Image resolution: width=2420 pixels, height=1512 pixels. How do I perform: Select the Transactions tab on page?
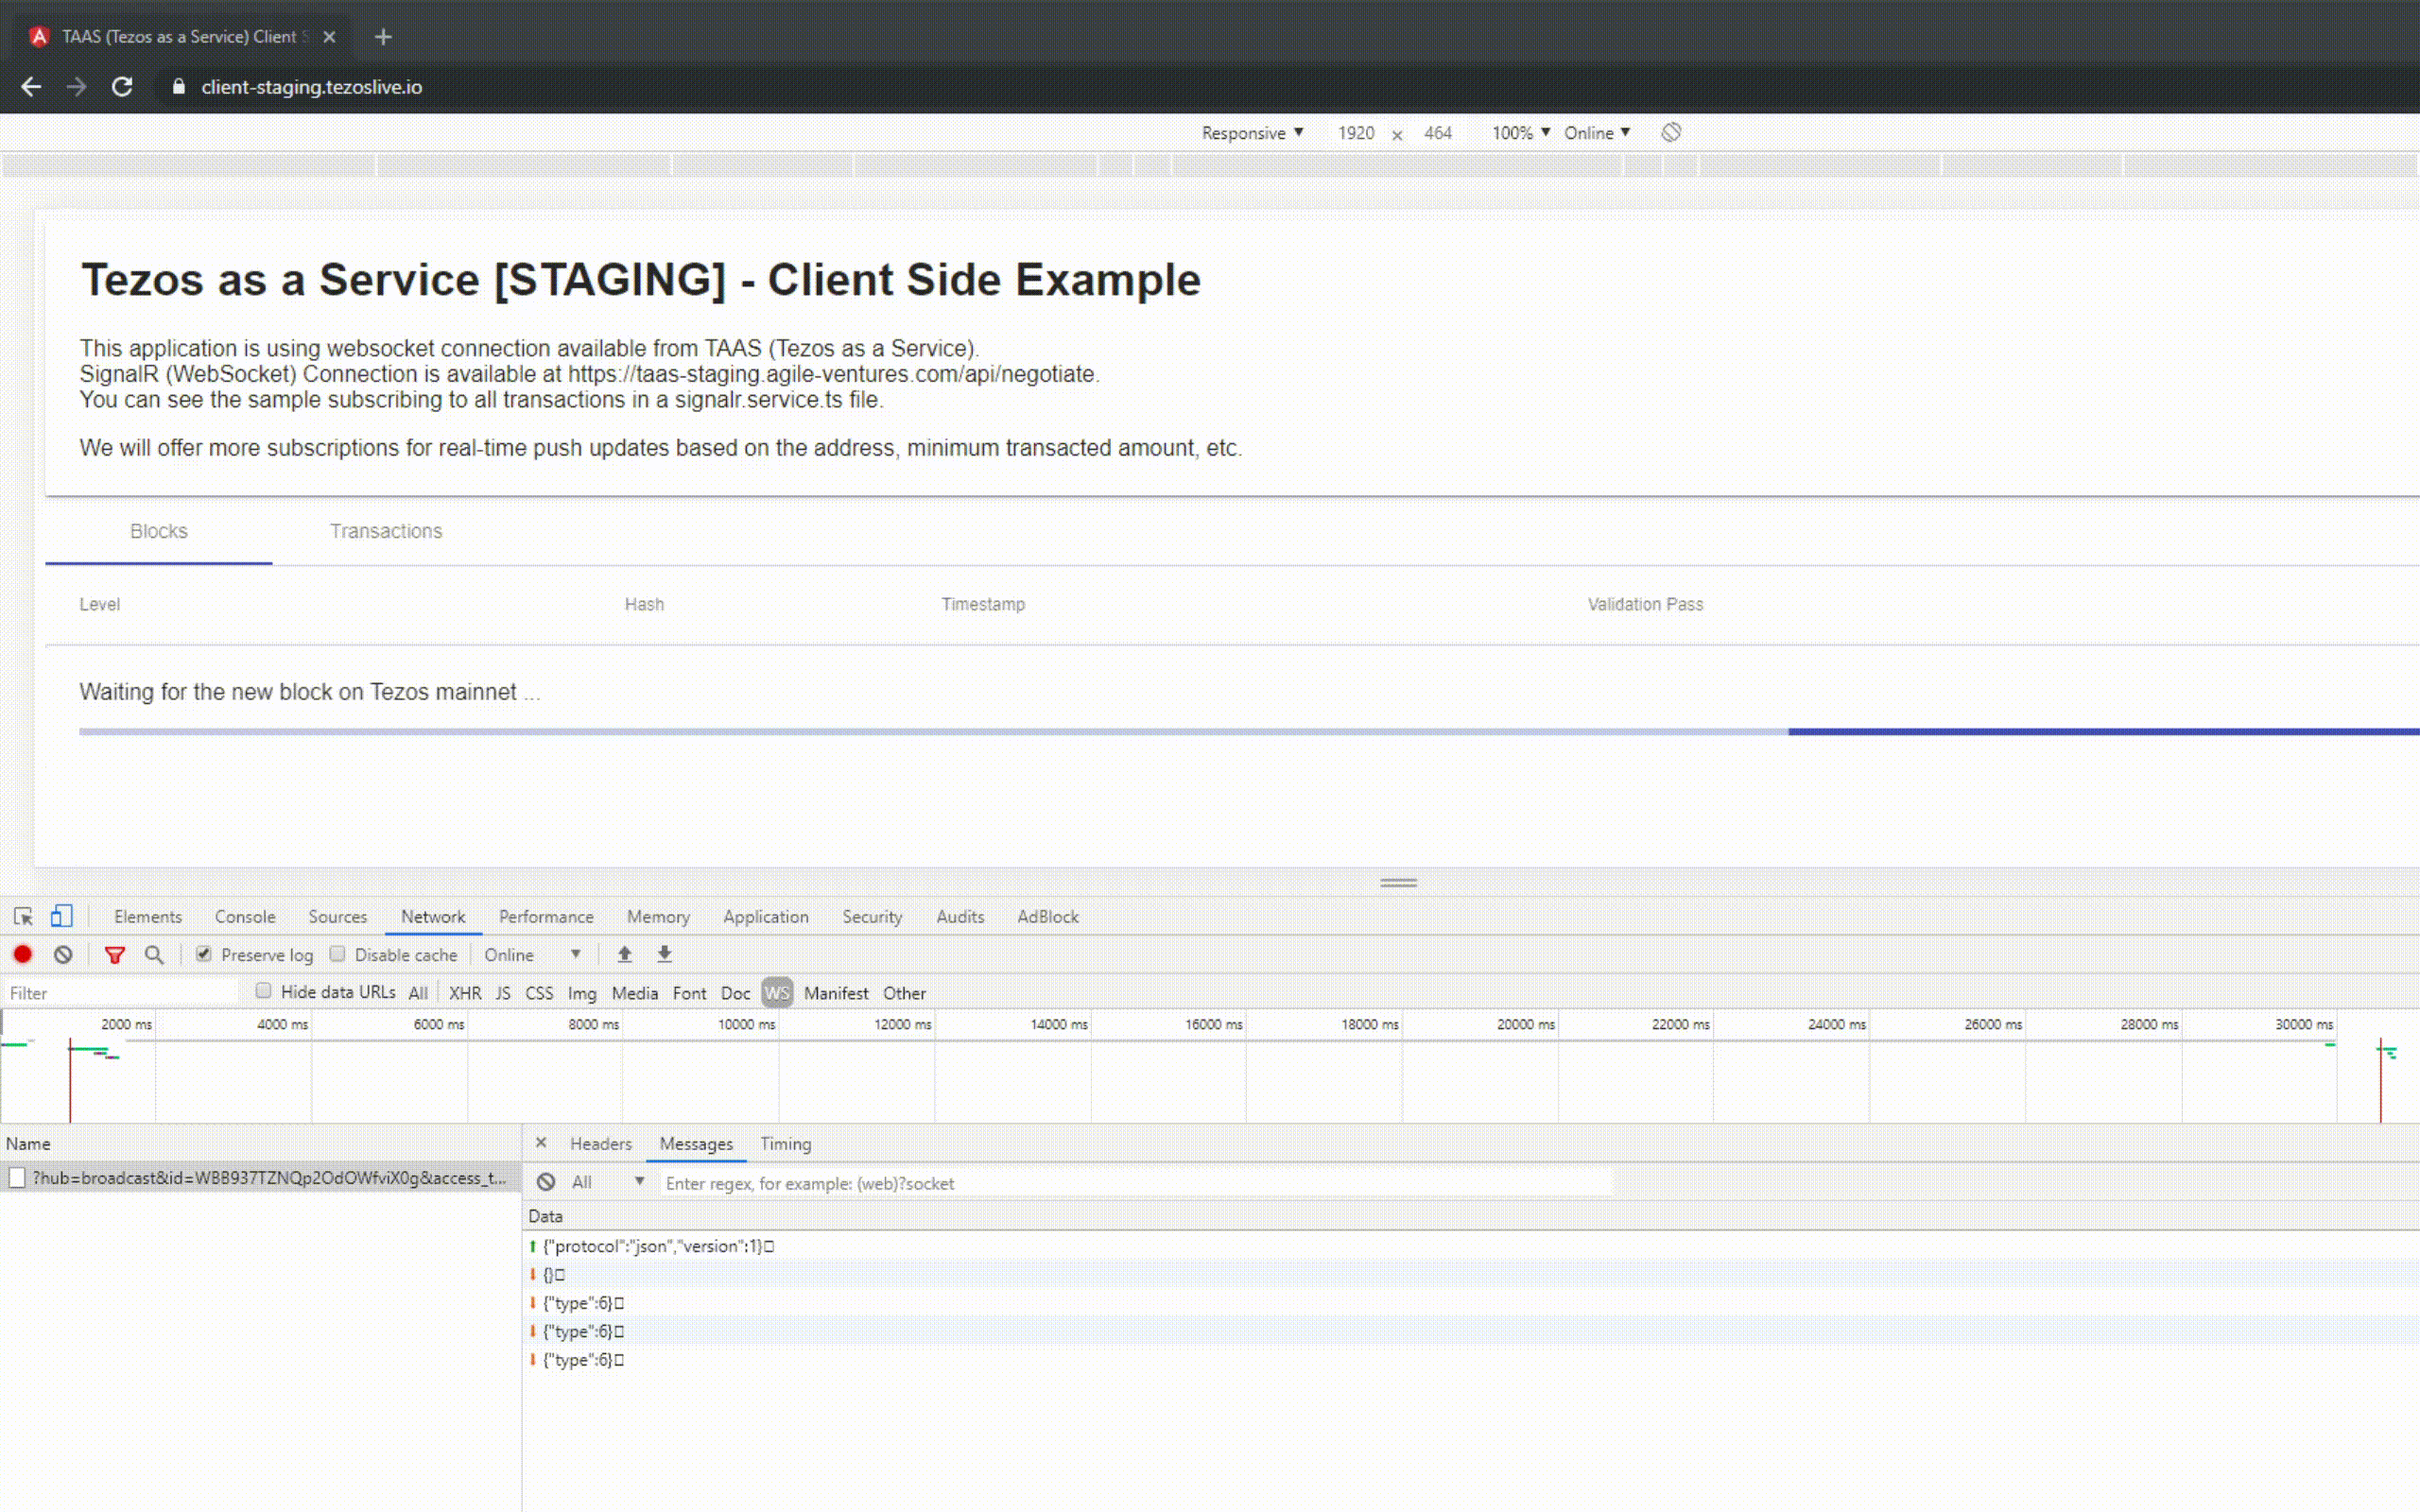386,531
